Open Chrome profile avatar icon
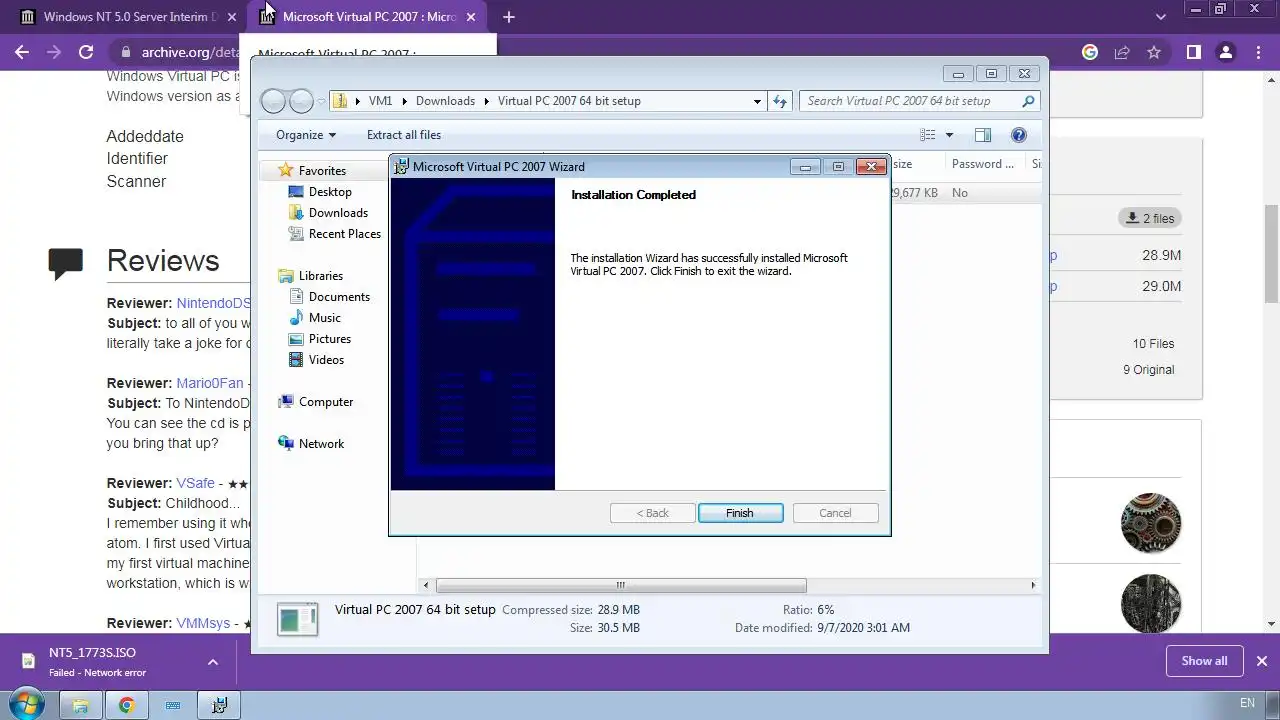Viewport: 1280px width, 720px height. (1225, 52)
